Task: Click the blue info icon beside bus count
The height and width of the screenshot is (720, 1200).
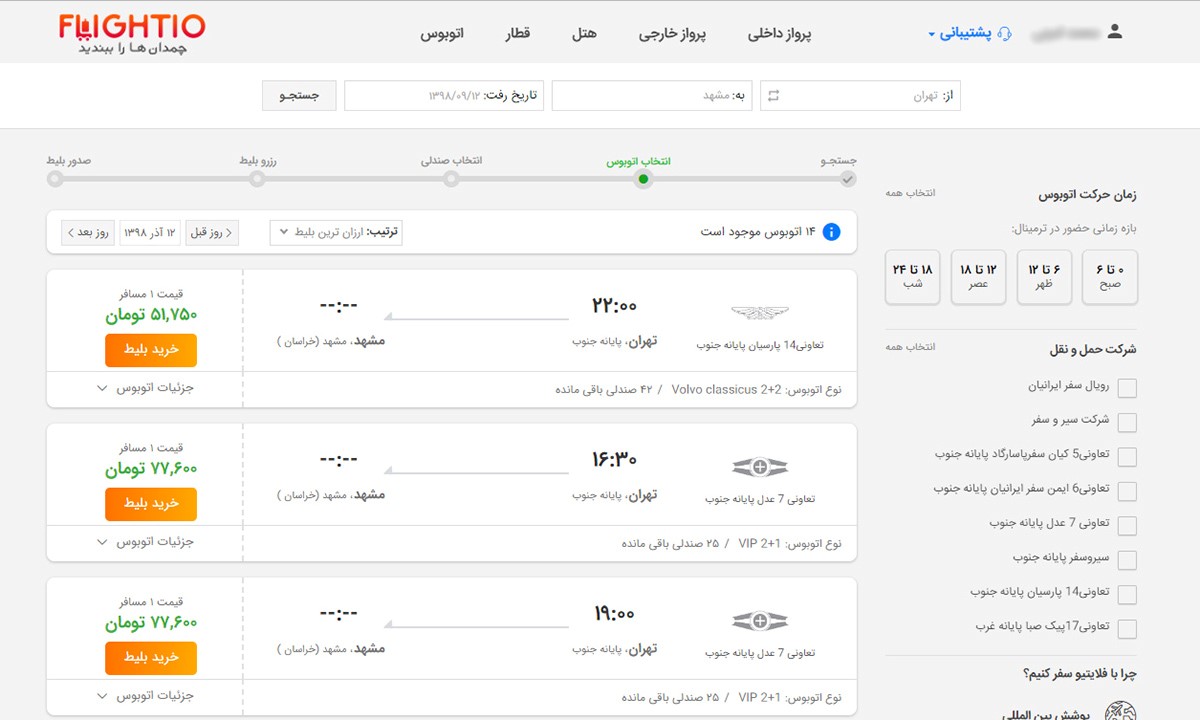Action: coord(831,232)
